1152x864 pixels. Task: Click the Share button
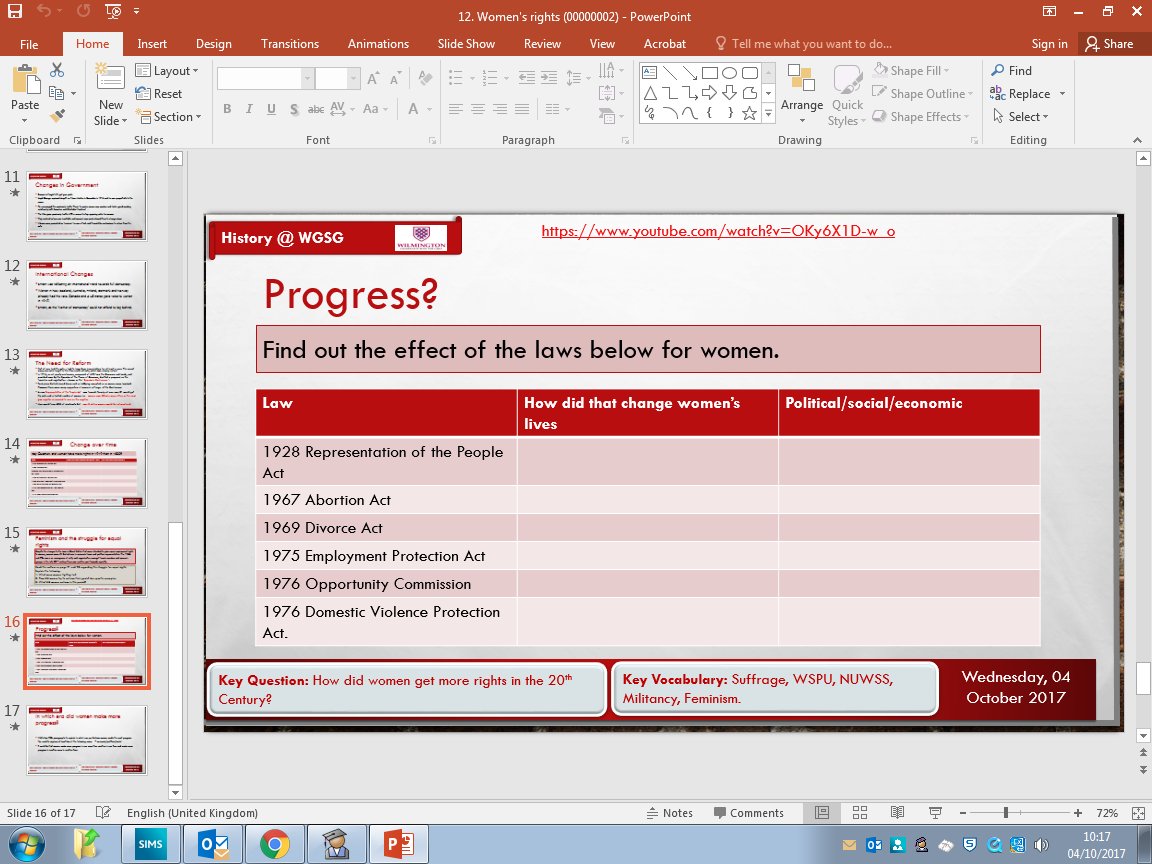pos(1112,43)
